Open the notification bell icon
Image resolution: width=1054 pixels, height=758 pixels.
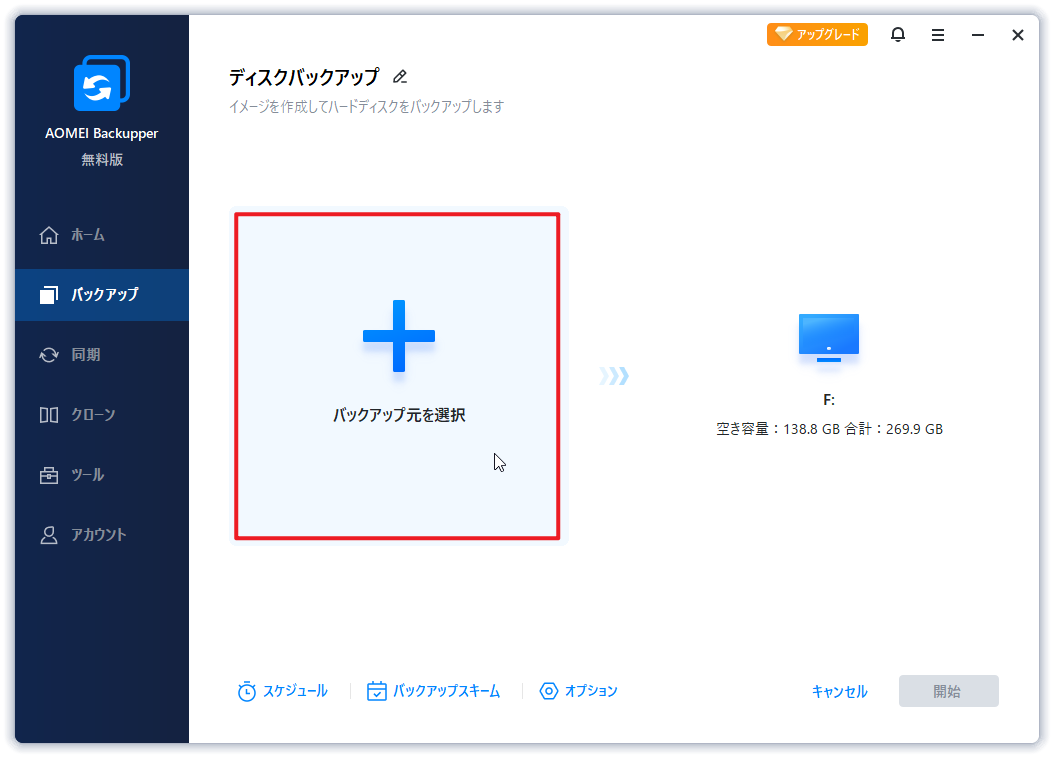(898, 35)
